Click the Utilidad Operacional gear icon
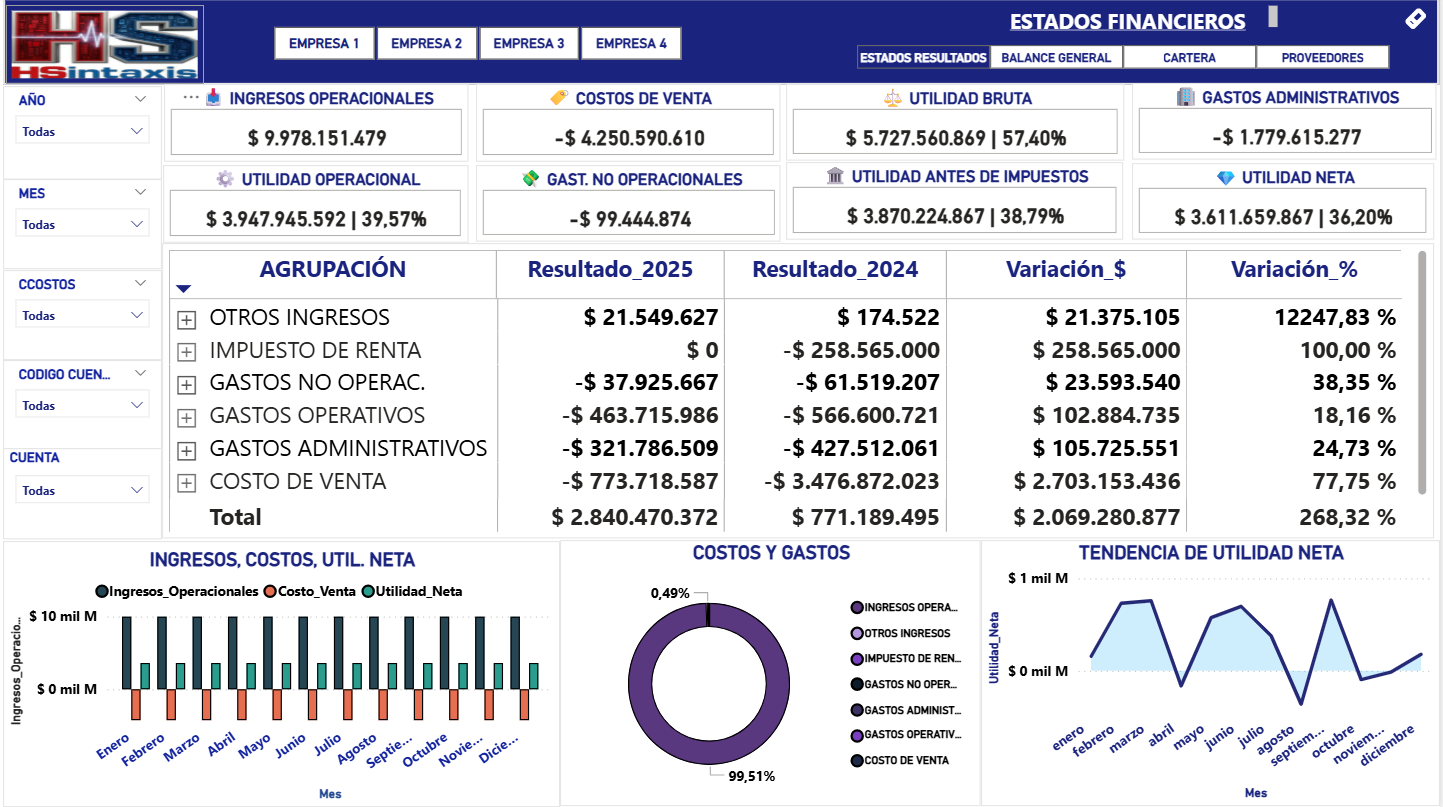This screenshot has height=807, width=1443. click(225, 179)
